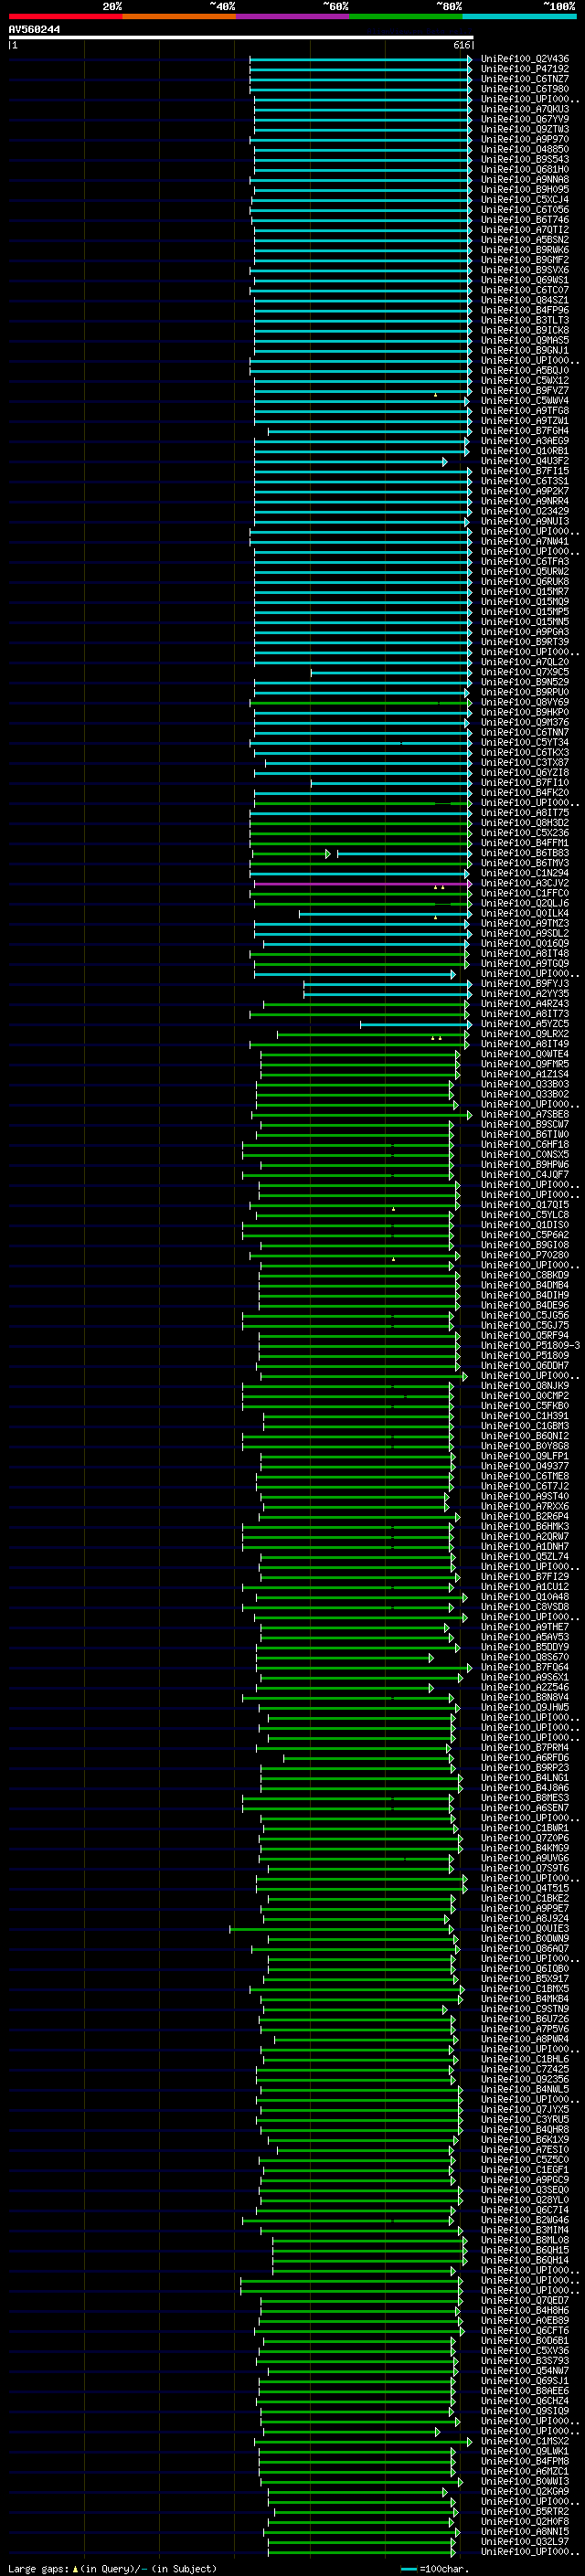
Task: Select the UniRef100_A8IT75 label
Action: coord(525,813)
